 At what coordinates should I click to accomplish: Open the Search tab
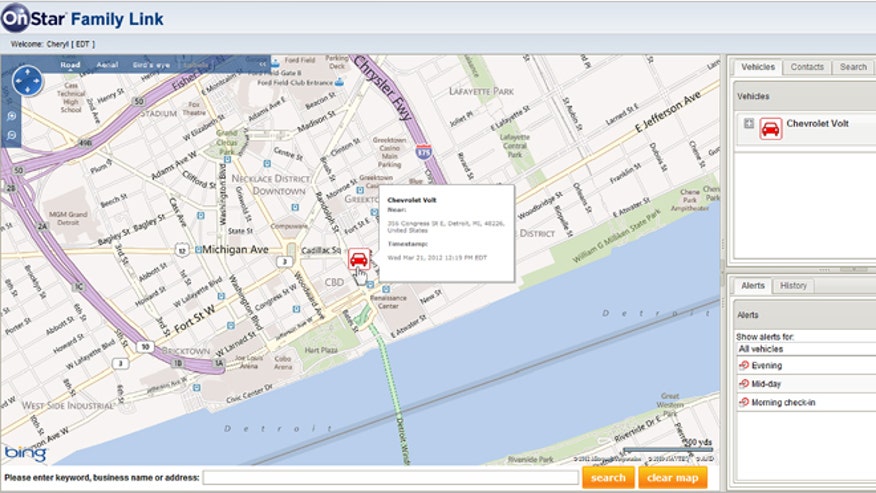[x=853, y=67]
